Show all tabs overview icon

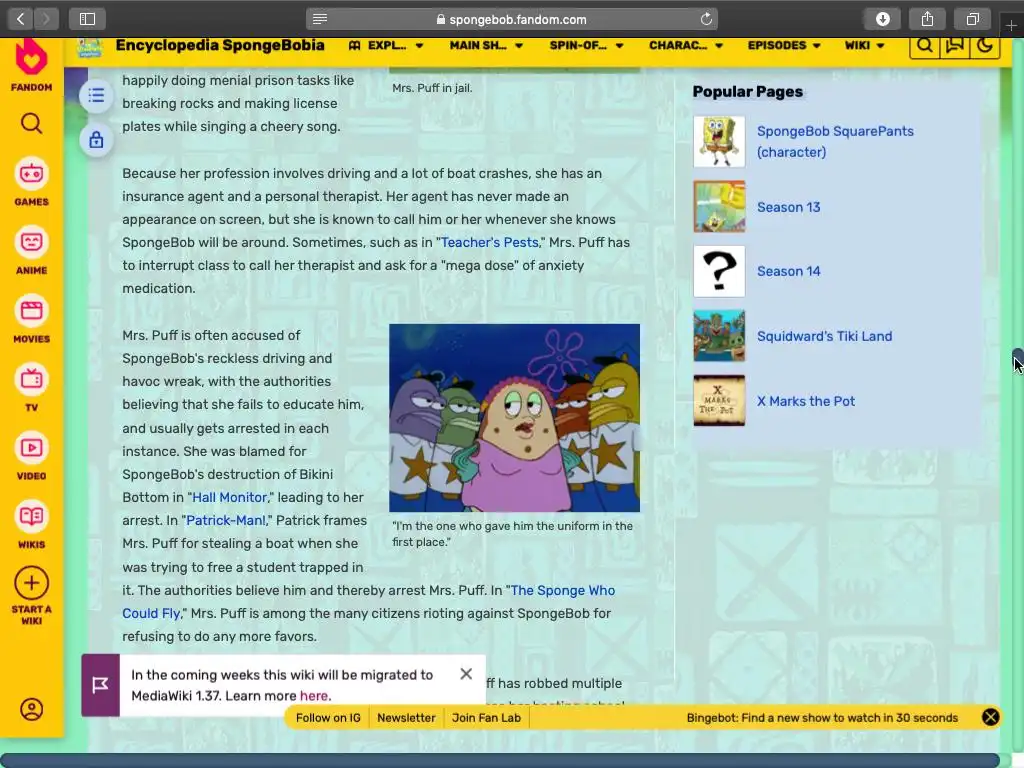tap(972, 19)
